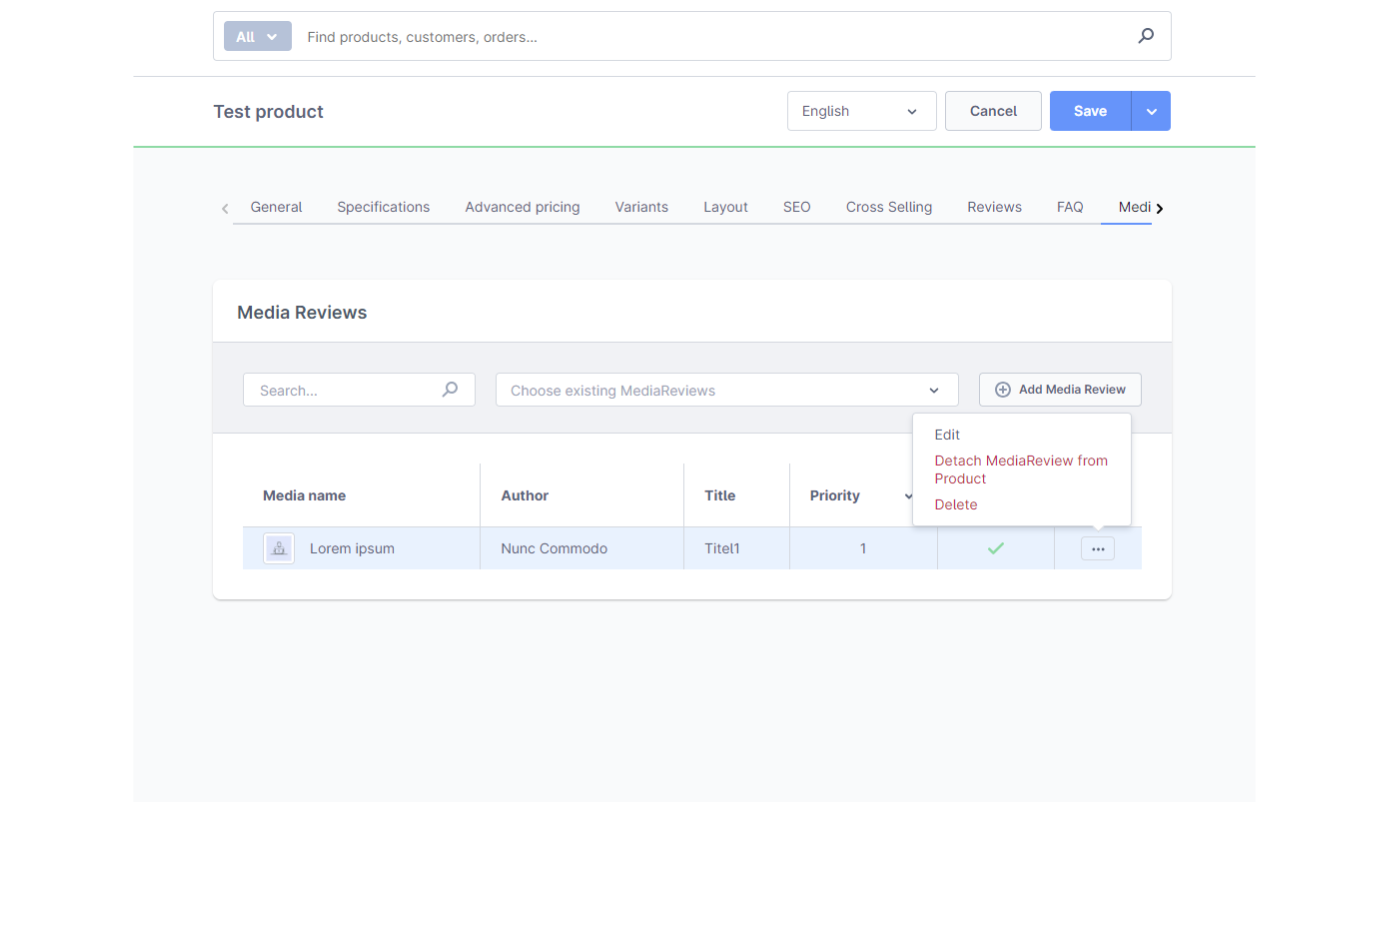The width and height of the screenshot is (1384, 941).
Task: Select the Media tab
Action: [x=1134, y=207]
